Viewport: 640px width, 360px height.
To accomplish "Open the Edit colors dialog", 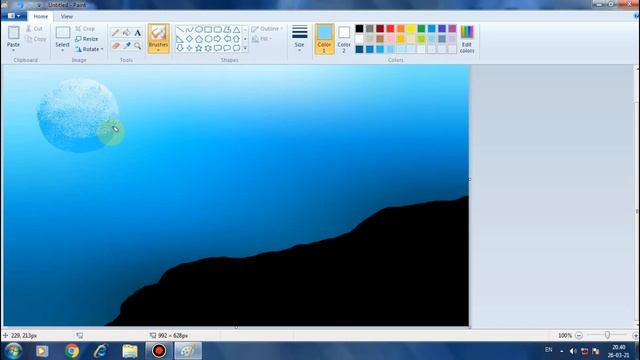I will pyautogui.click(x=467, y=39).
